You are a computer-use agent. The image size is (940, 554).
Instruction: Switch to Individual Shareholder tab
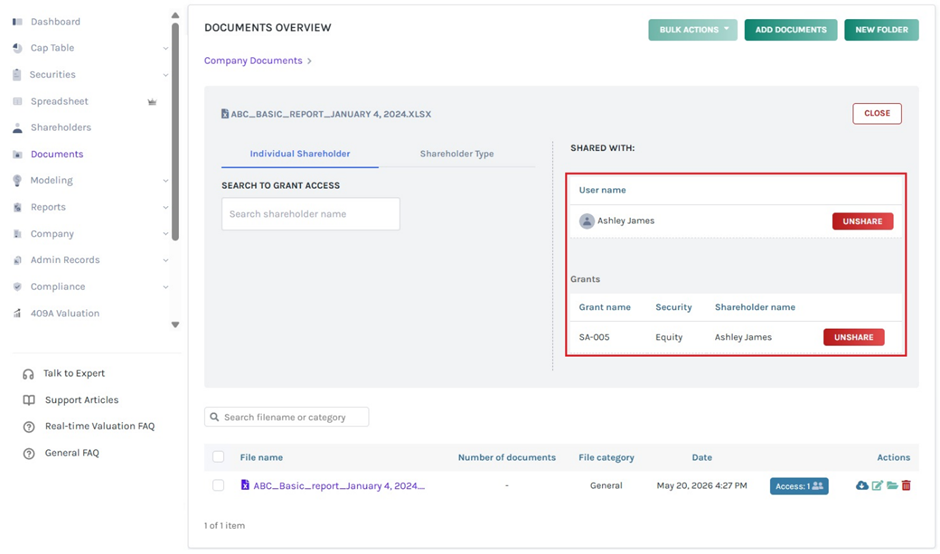point(300,154)
